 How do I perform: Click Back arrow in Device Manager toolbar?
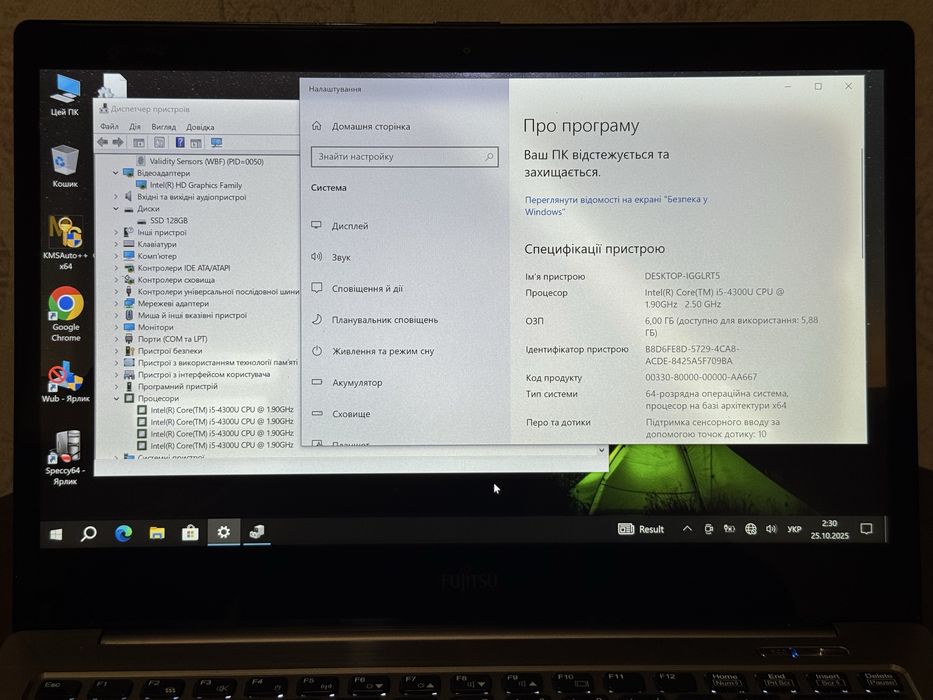(103, 142)
